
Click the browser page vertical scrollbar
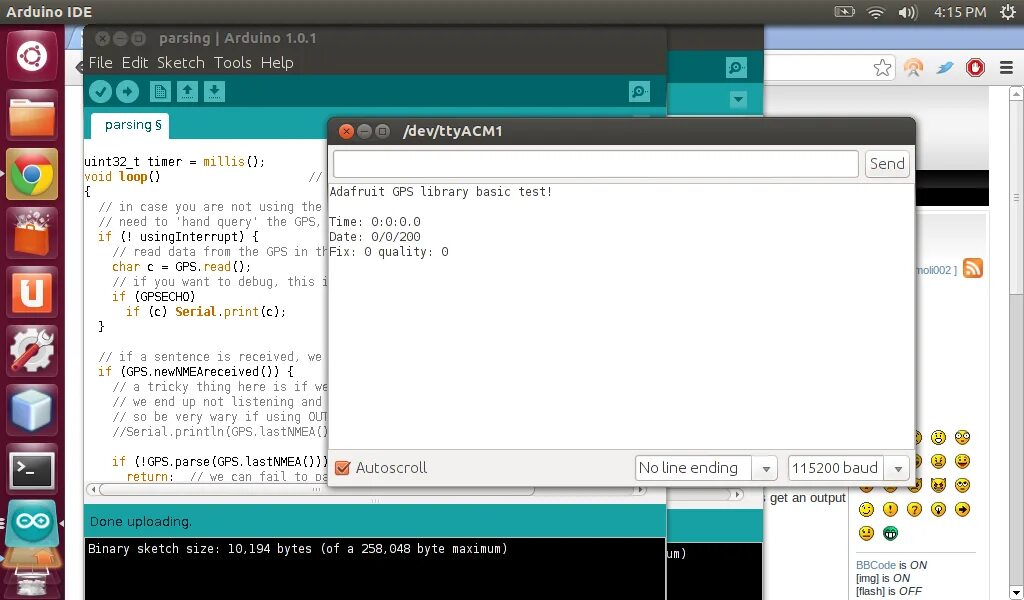pyautogui.click(x=1016, y=198)
